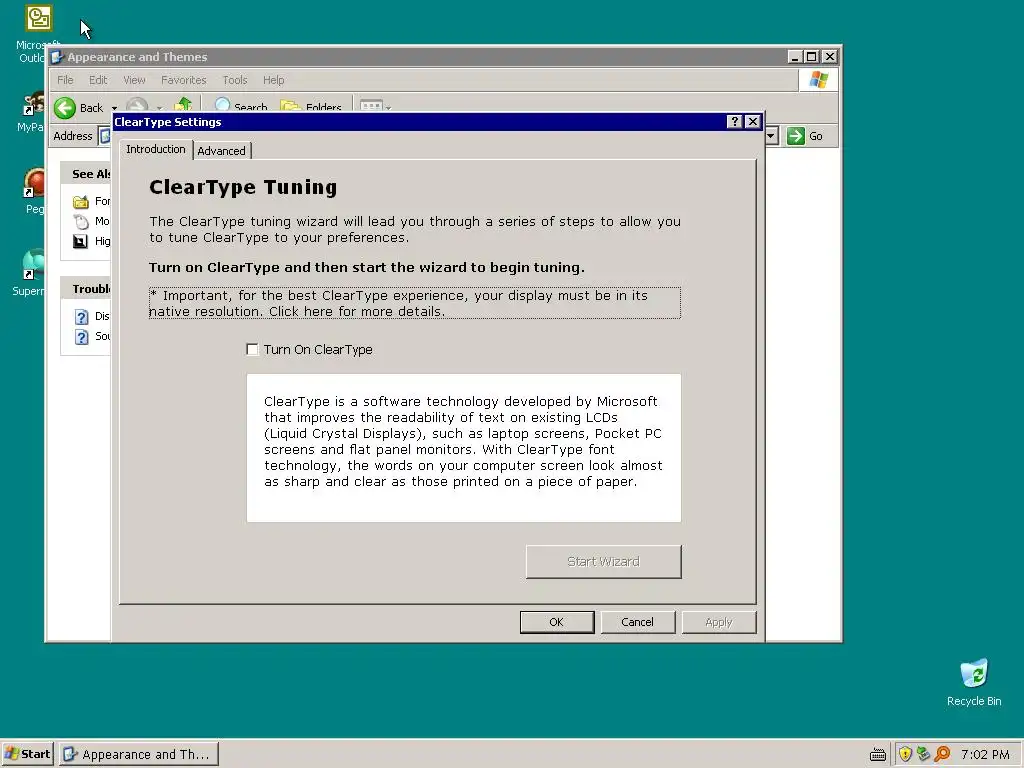
Task: Open the Peg desktop shortcut with red ball
Action: pyautogui.click(x=34, y=183)
